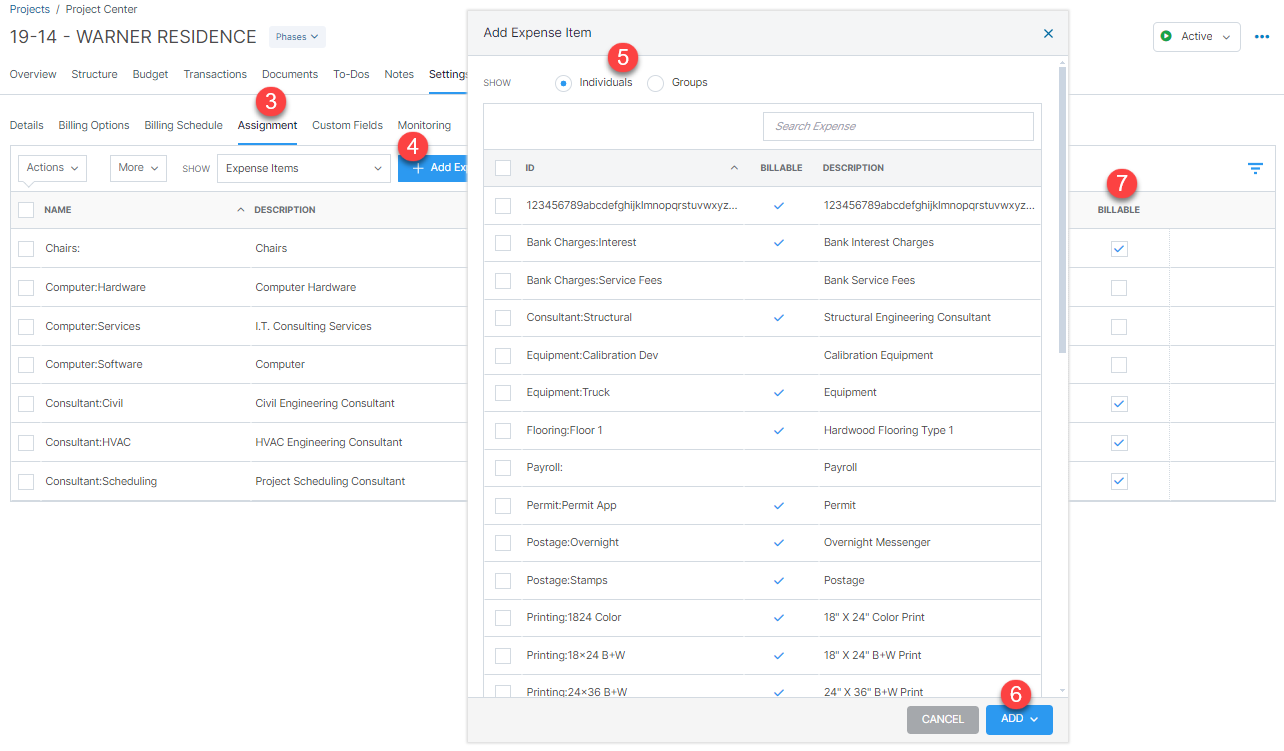This screenshot has height=751, width=1284.
Task: Open the Monitoring sub-tab
Action: pyautogui.click(x=424, y=126)
